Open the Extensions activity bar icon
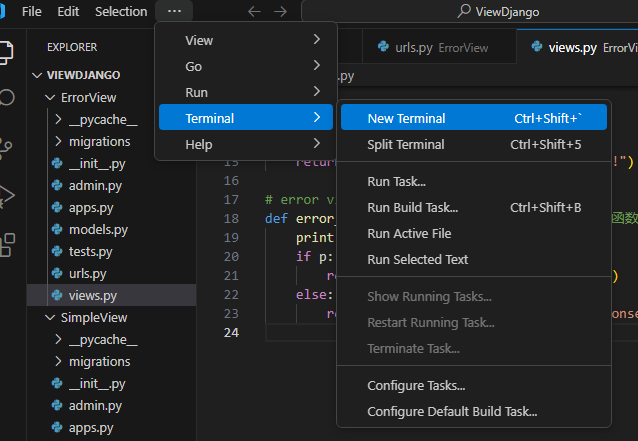 click(x=7, y=245)
